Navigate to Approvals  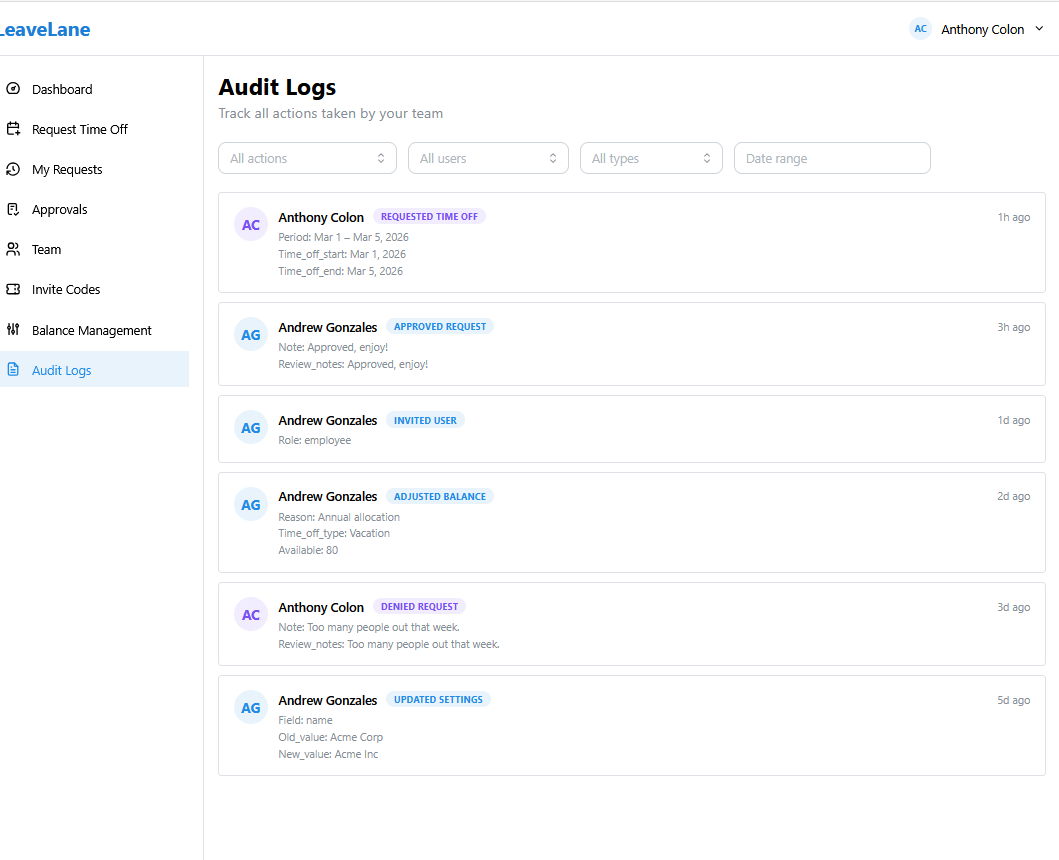(x=95, y=209)
